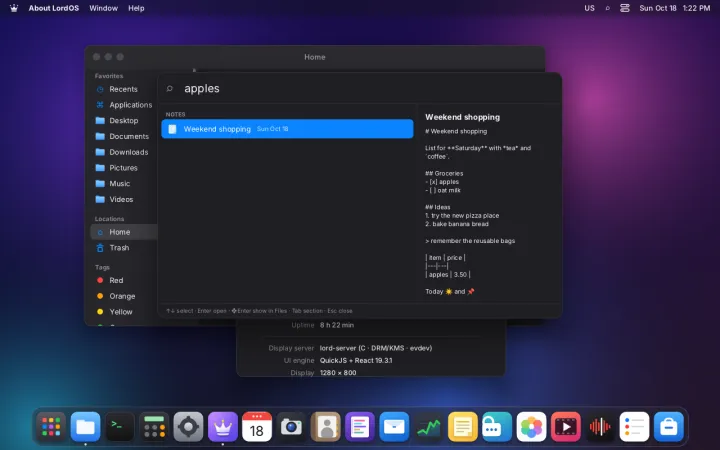Viewport: 720px width, 450px height.
Task: Click the '8 h 22 min' uptime value
Action: tap(337, 325)
